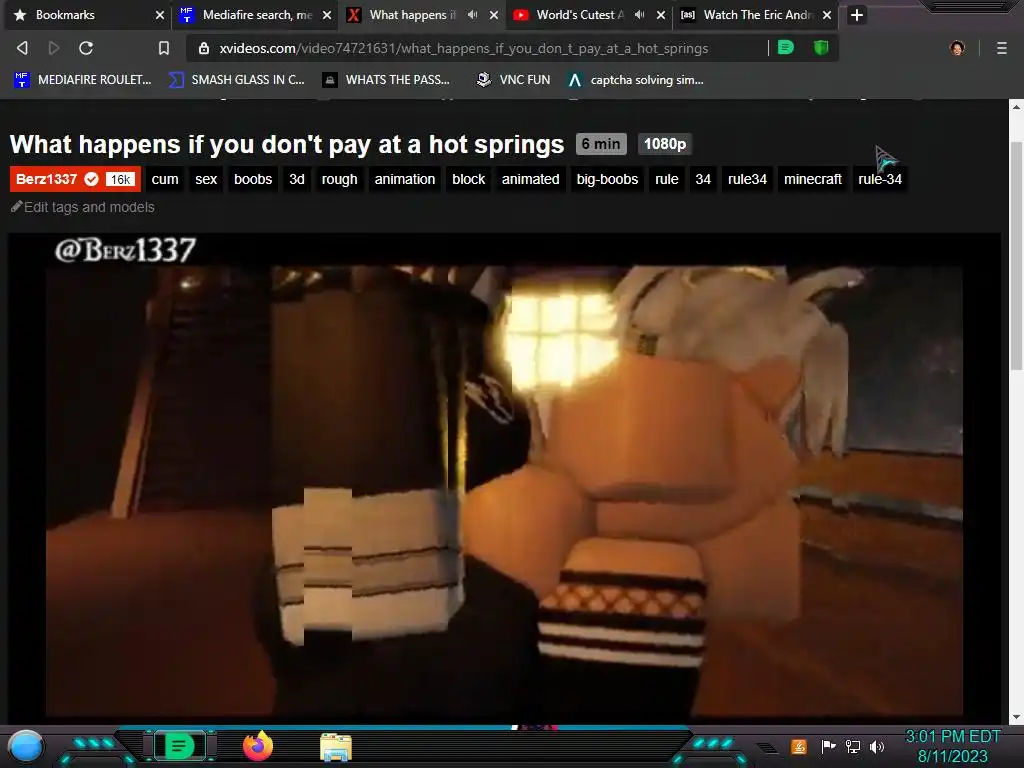Viewport: 1024px width, 768px height.
Task: Click the verified checkmark next to Berz1337
Action: pos(91,179)
